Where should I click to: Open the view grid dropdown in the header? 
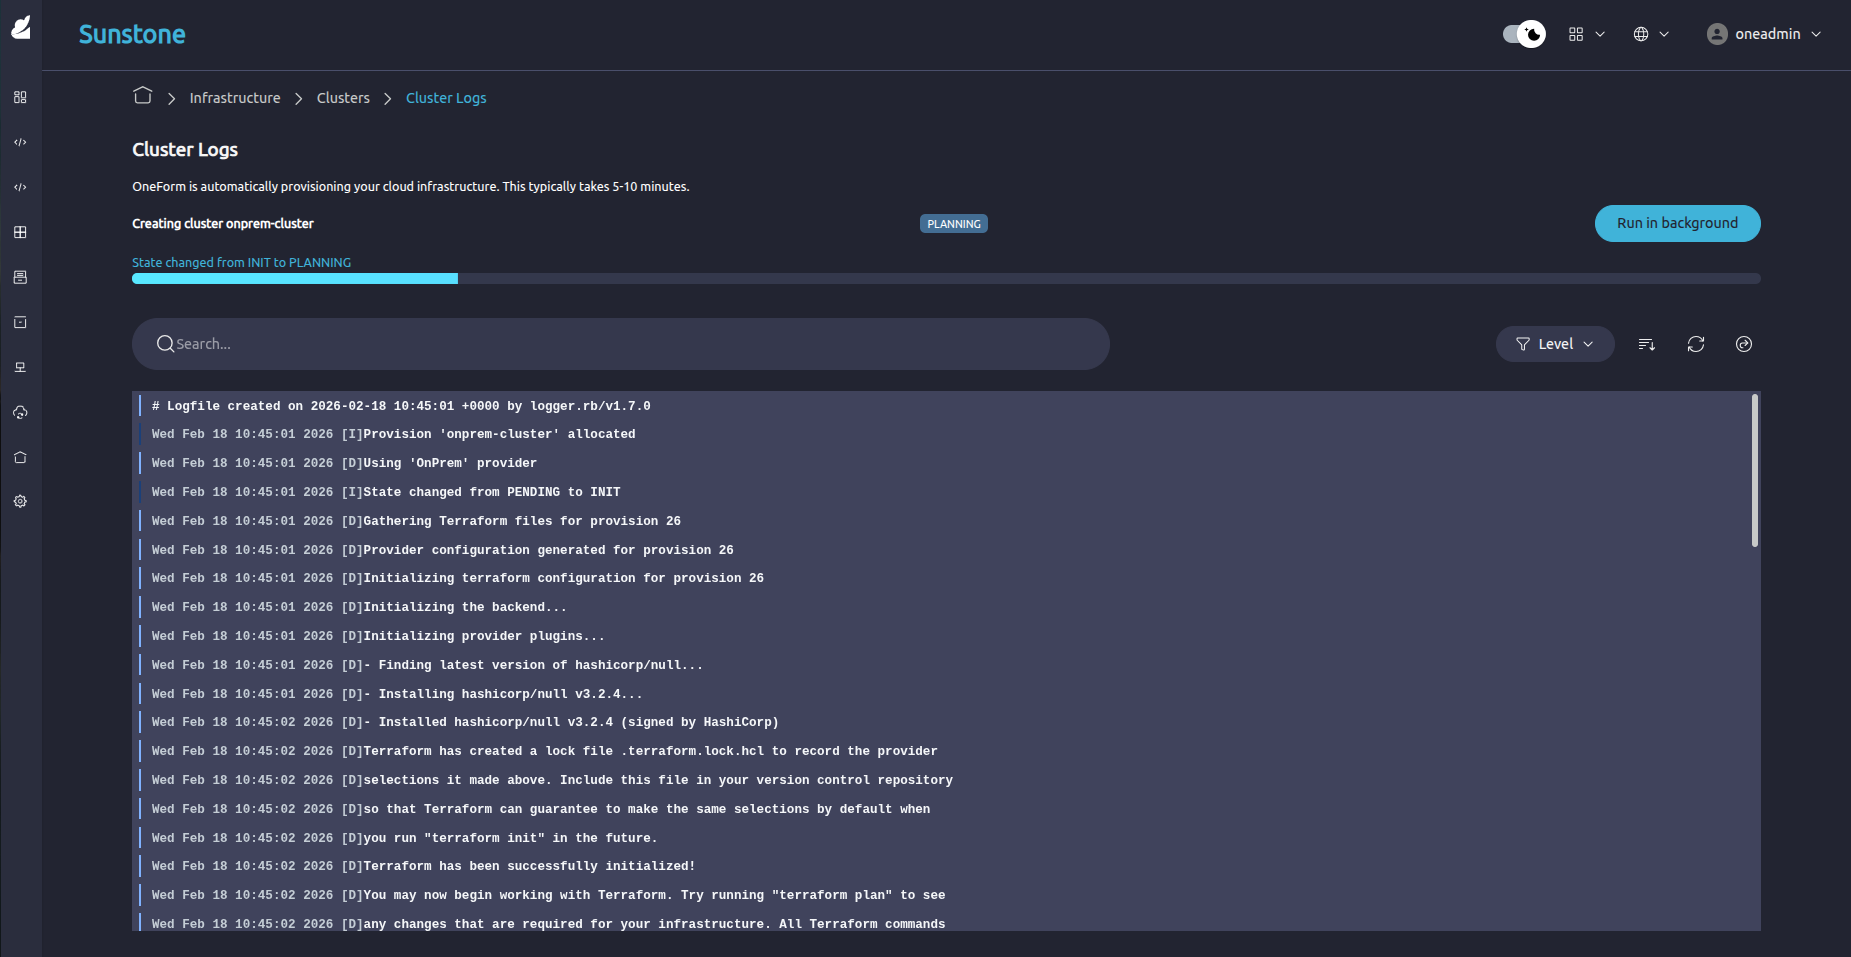coord(1586,34)
